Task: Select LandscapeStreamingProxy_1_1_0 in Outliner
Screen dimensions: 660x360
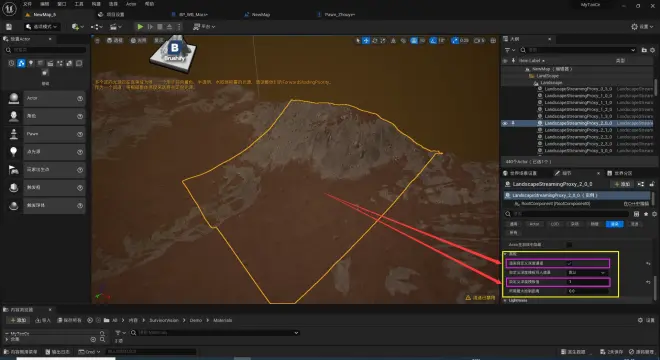Action: click(x=578, y=103)
